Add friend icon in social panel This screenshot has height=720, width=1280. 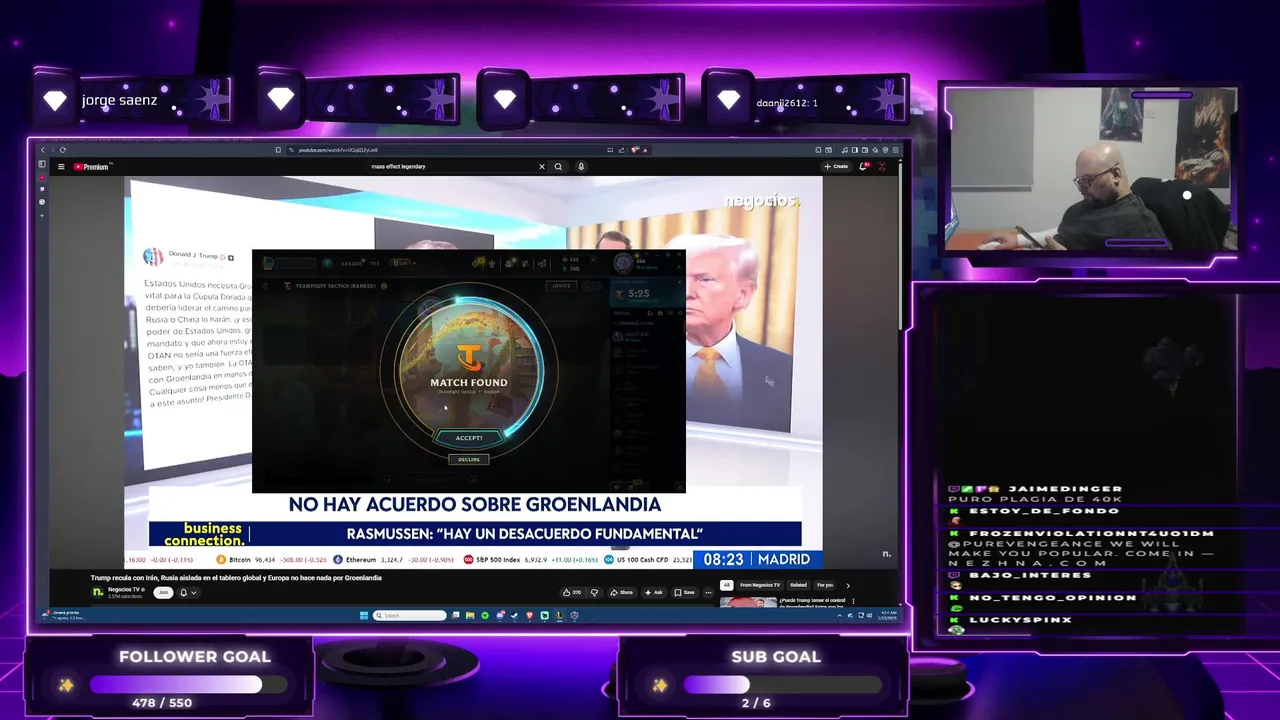point(650,313)
